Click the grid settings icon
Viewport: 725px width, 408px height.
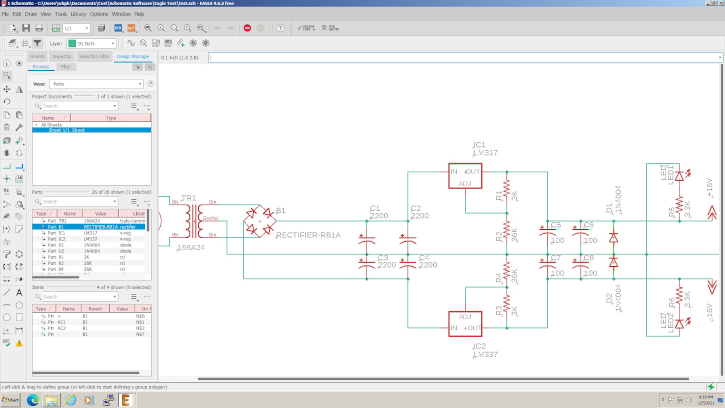25,43
